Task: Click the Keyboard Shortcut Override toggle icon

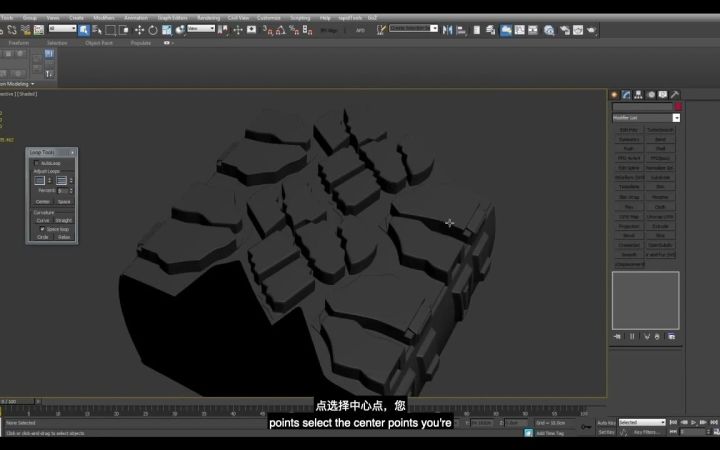Action: click(x=251, y=30)
